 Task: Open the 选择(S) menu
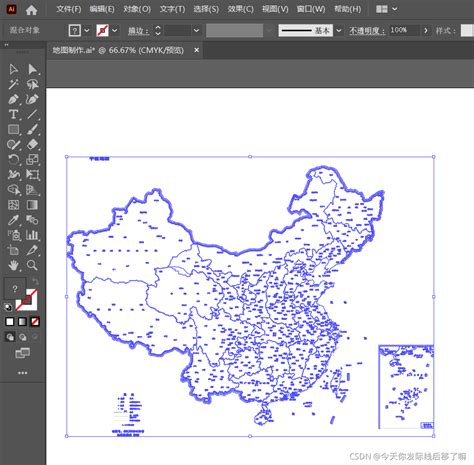pos(206,9)
